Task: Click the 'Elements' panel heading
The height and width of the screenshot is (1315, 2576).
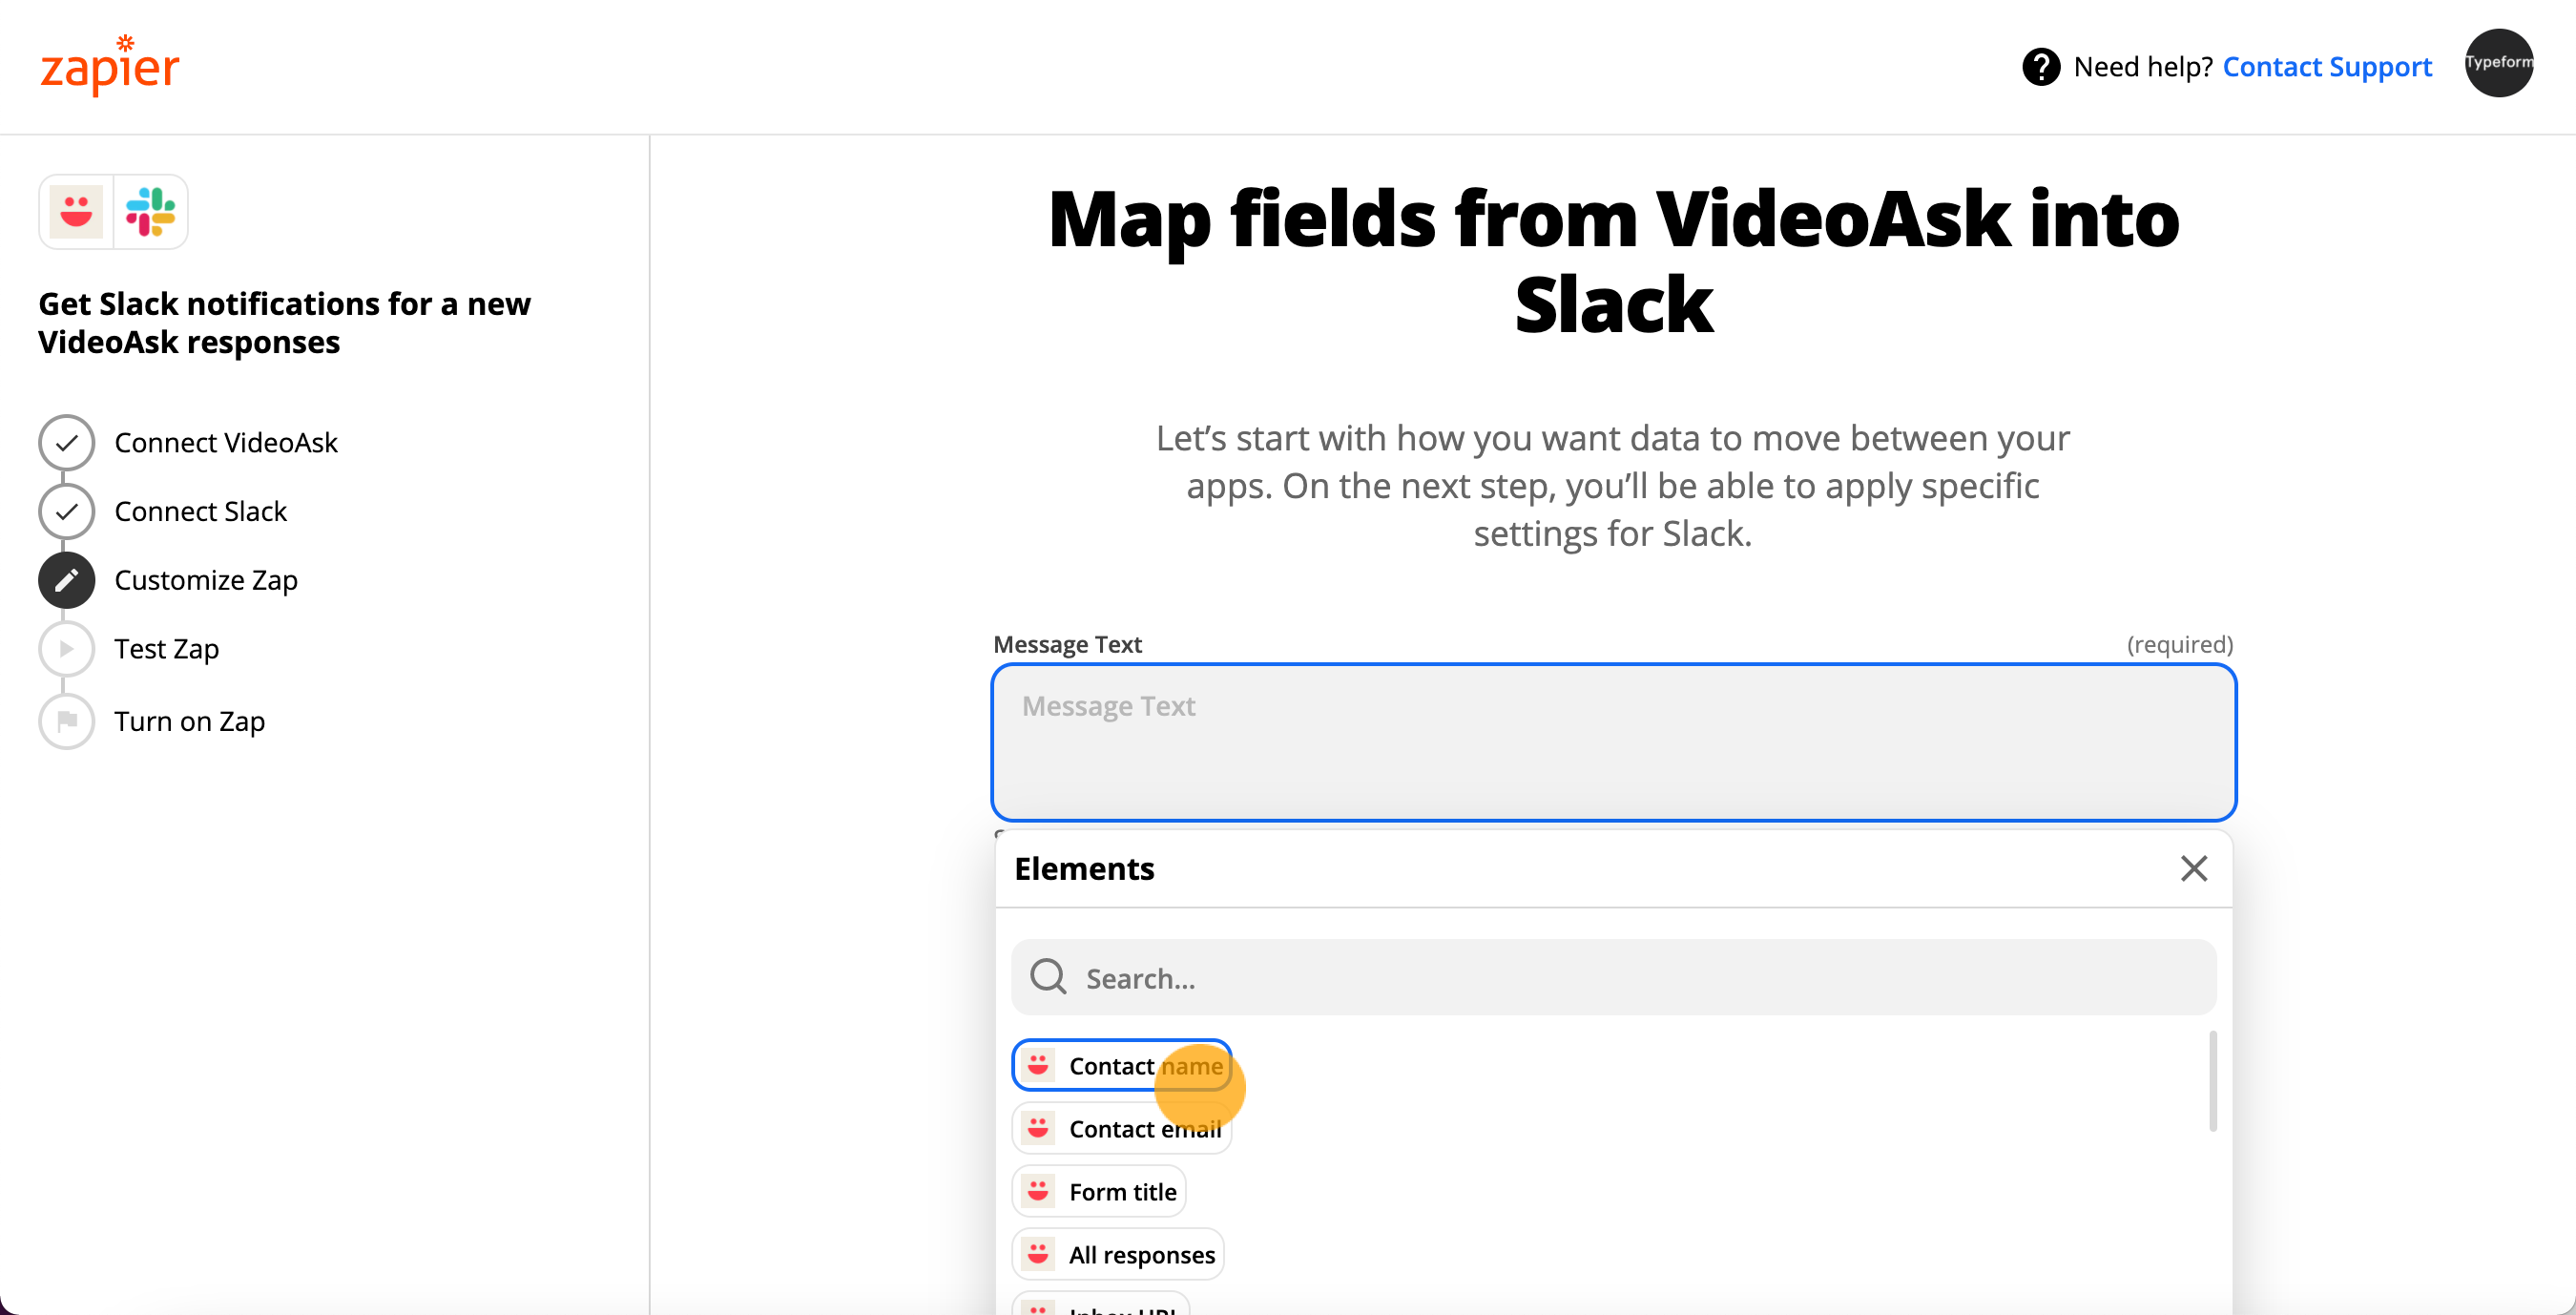Action: click(1084, 868)
